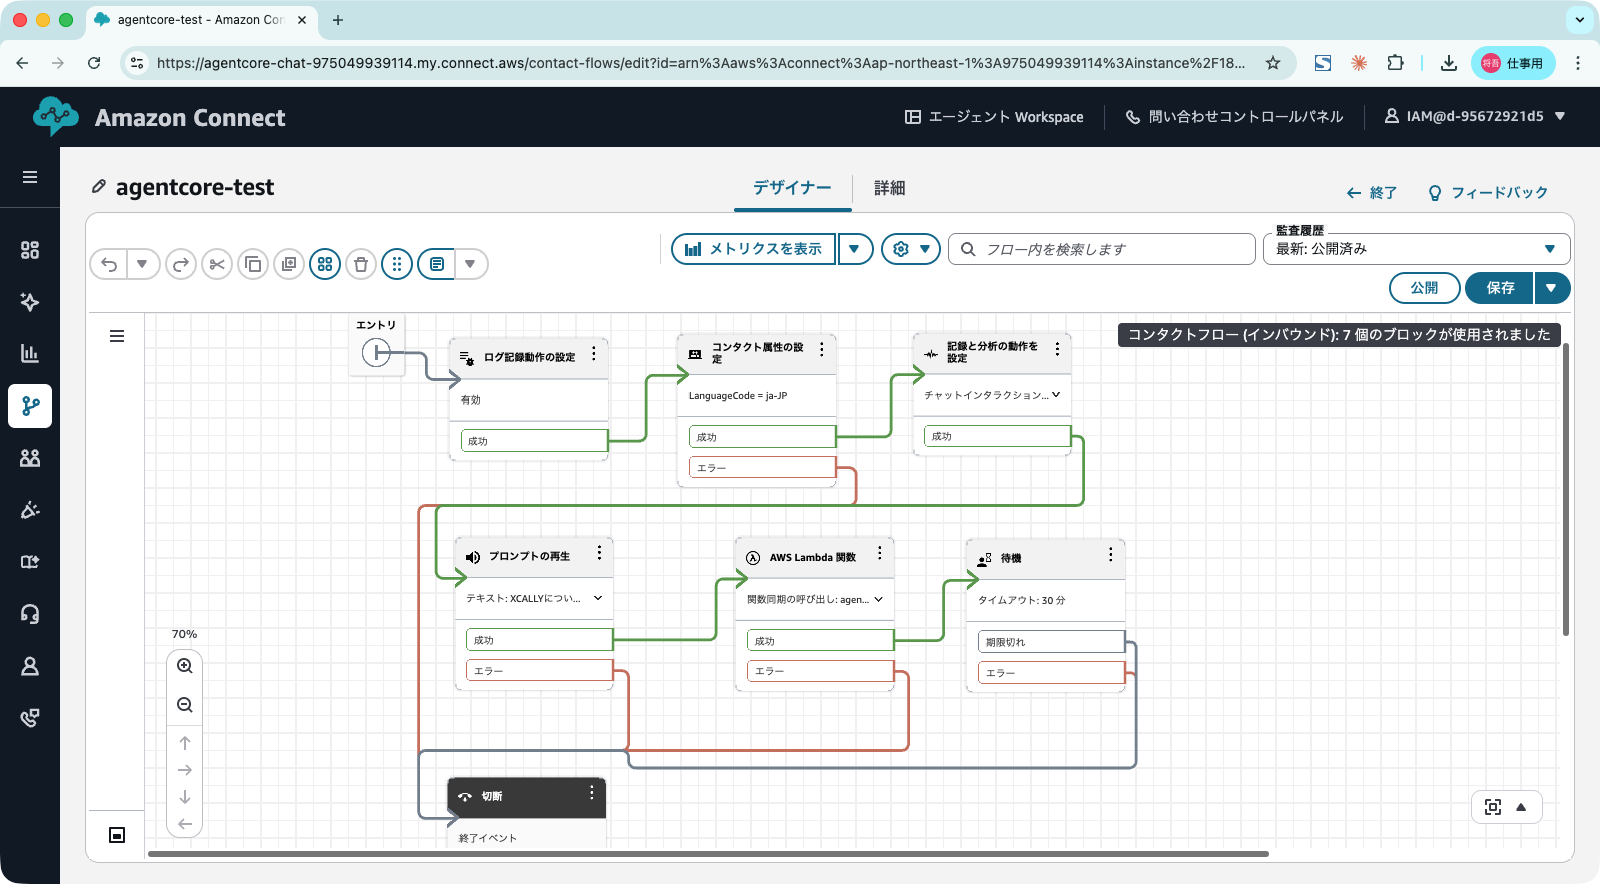The image size is (1600, 884).
Task: Zoom in on the flow canvas
Action: click(185, 666)
